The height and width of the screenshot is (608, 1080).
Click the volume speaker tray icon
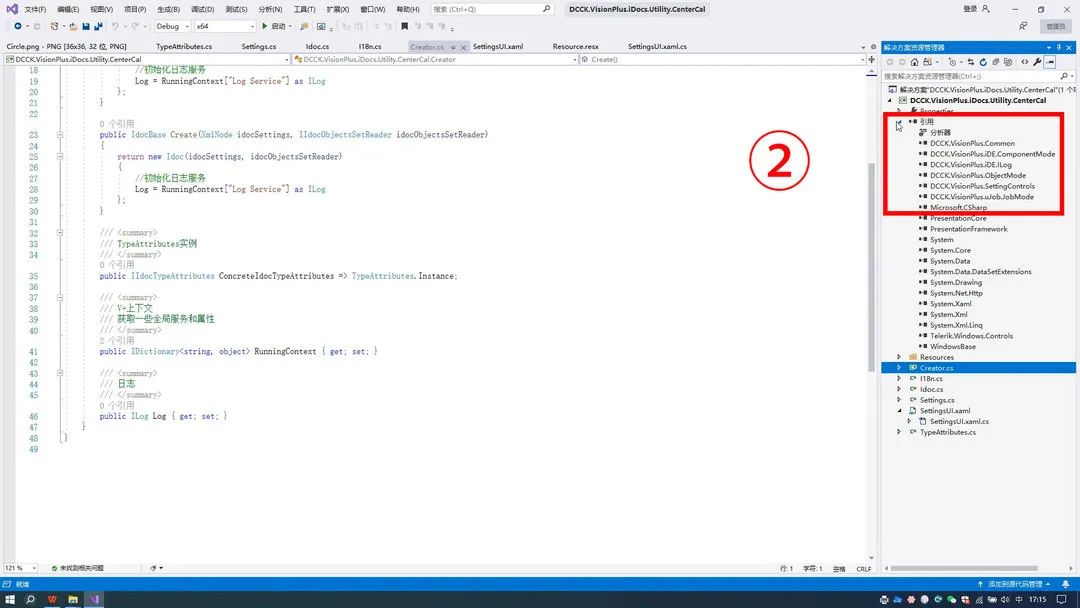pyautogui.click(x=1005, y=599)
